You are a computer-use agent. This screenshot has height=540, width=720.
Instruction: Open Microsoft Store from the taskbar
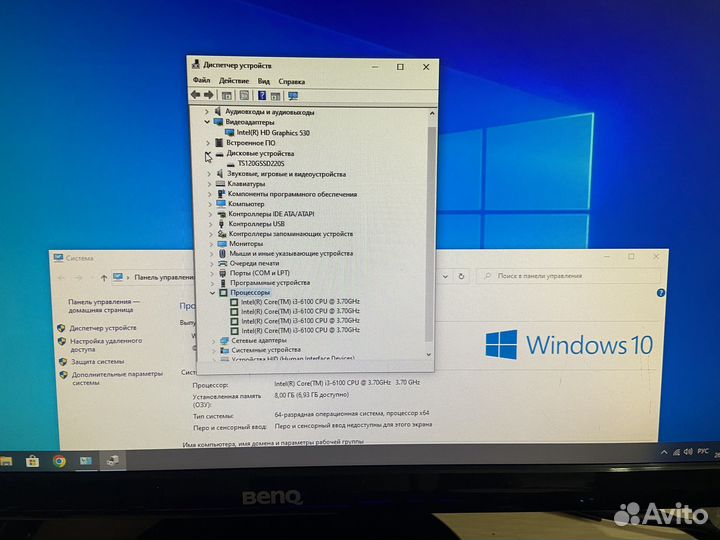33,461
